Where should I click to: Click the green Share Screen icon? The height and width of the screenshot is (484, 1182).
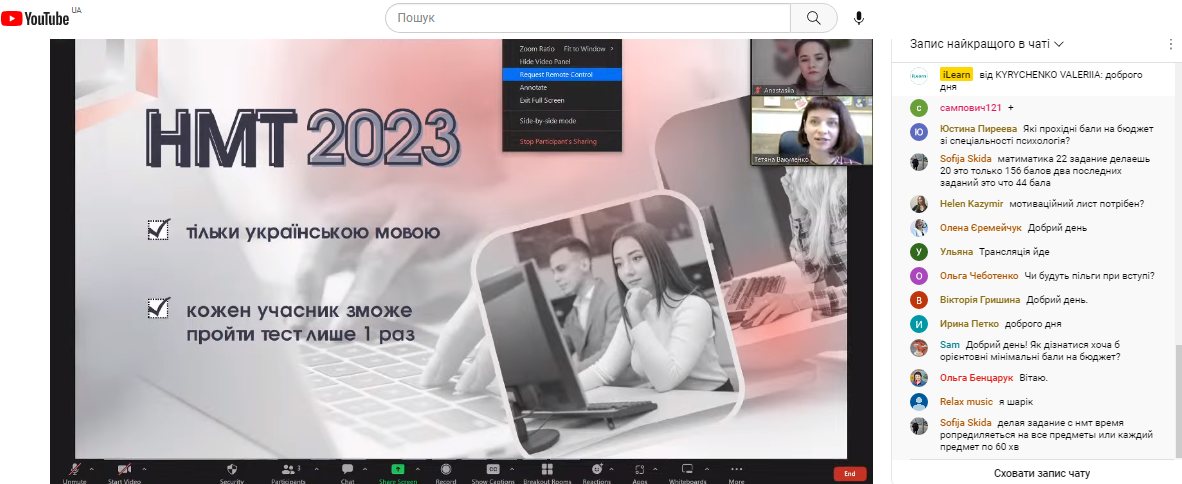click(397, 469)
